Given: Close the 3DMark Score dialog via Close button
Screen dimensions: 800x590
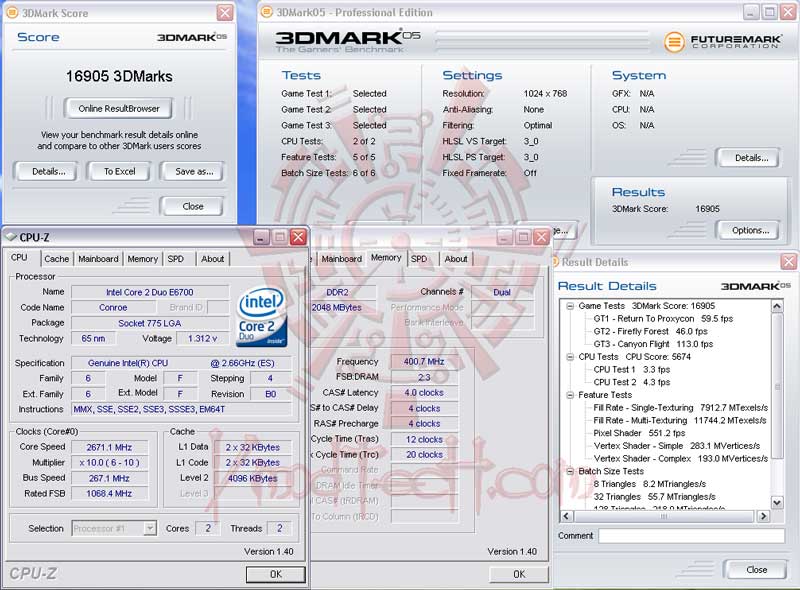Looking at the screenshot, I should click(192, 206).
